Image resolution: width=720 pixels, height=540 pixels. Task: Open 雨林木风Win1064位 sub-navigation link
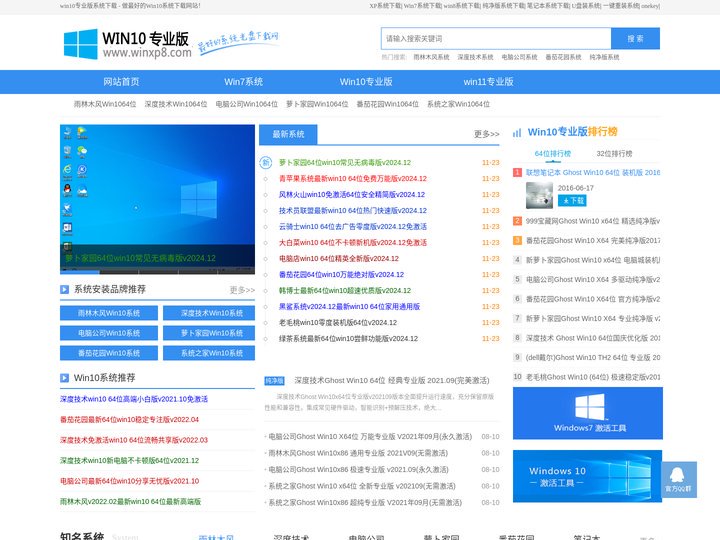(x=105, y=104)
